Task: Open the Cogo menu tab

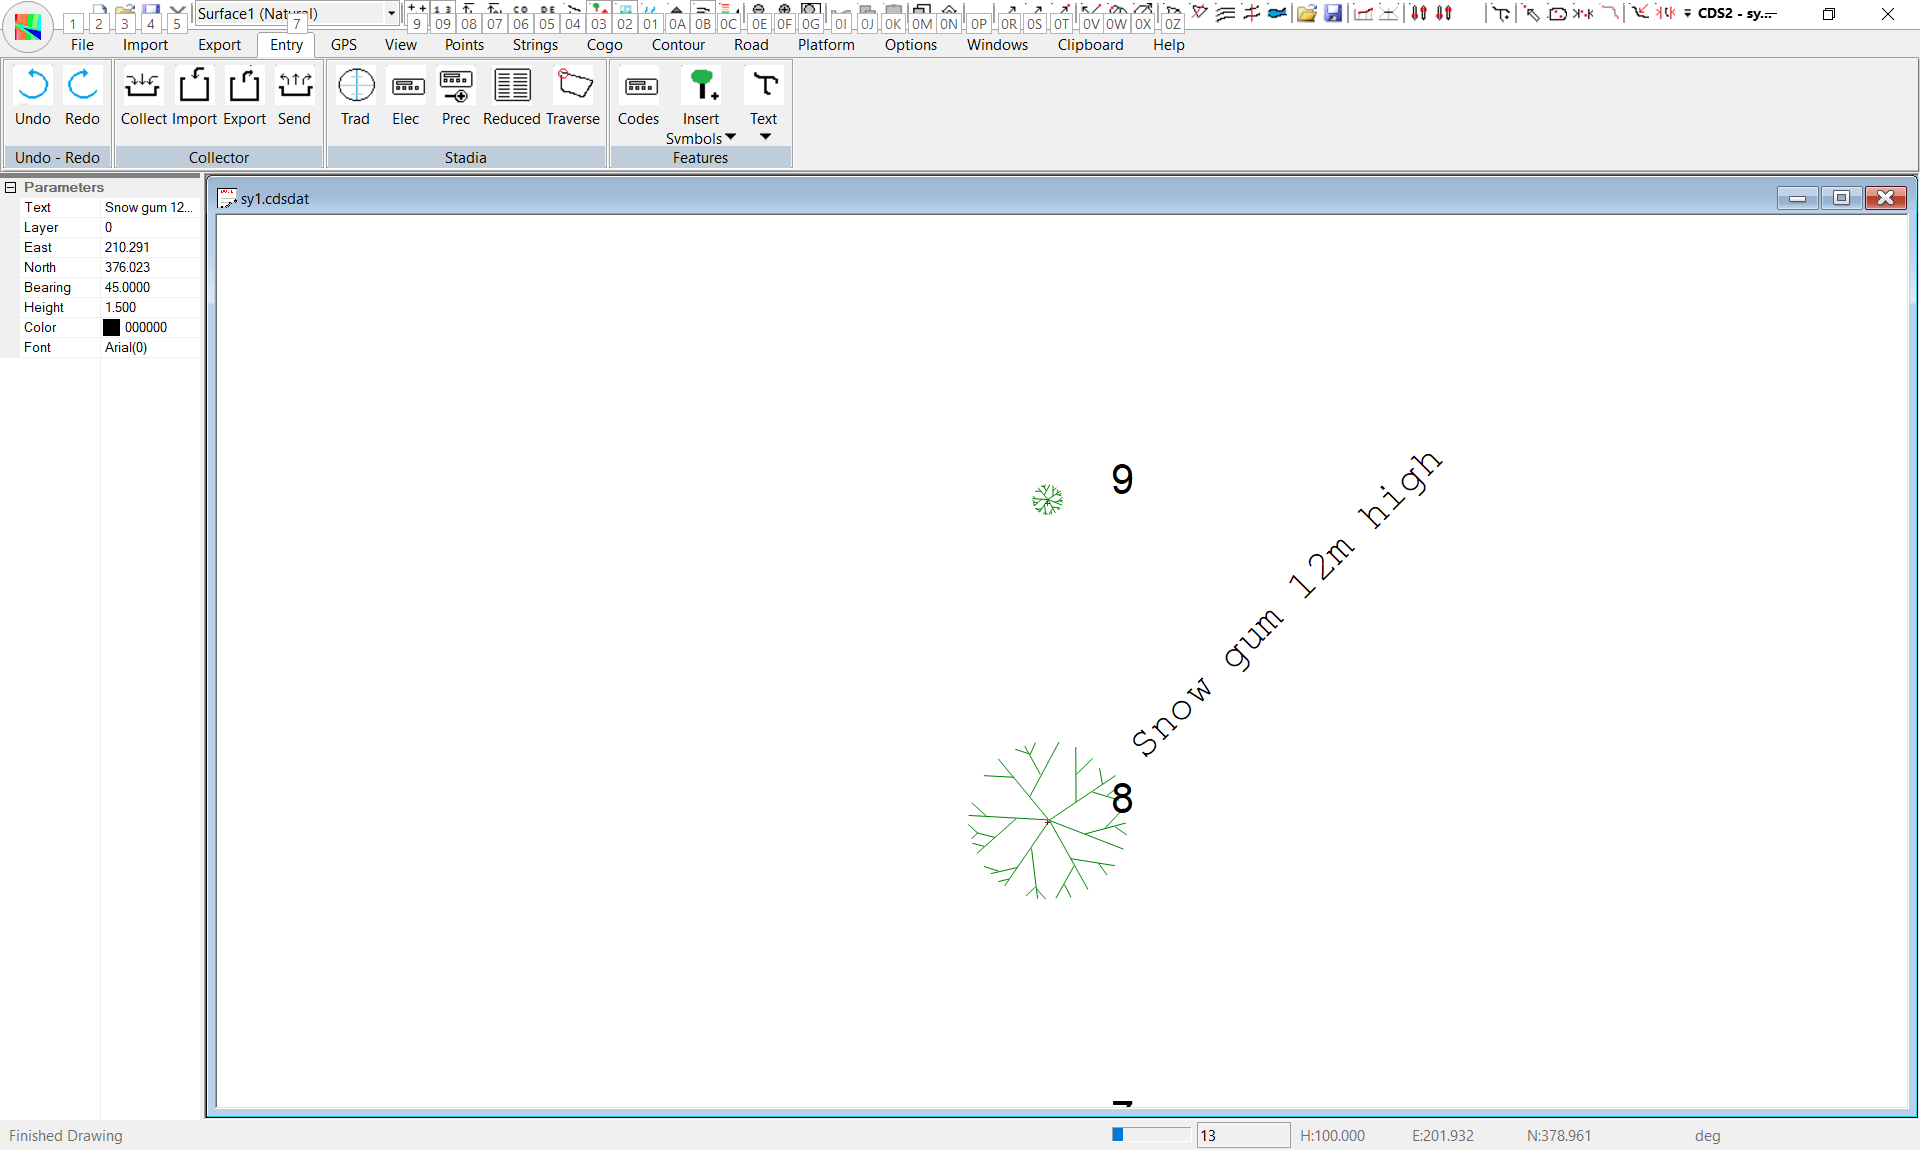Action: [x=604, y=45]
